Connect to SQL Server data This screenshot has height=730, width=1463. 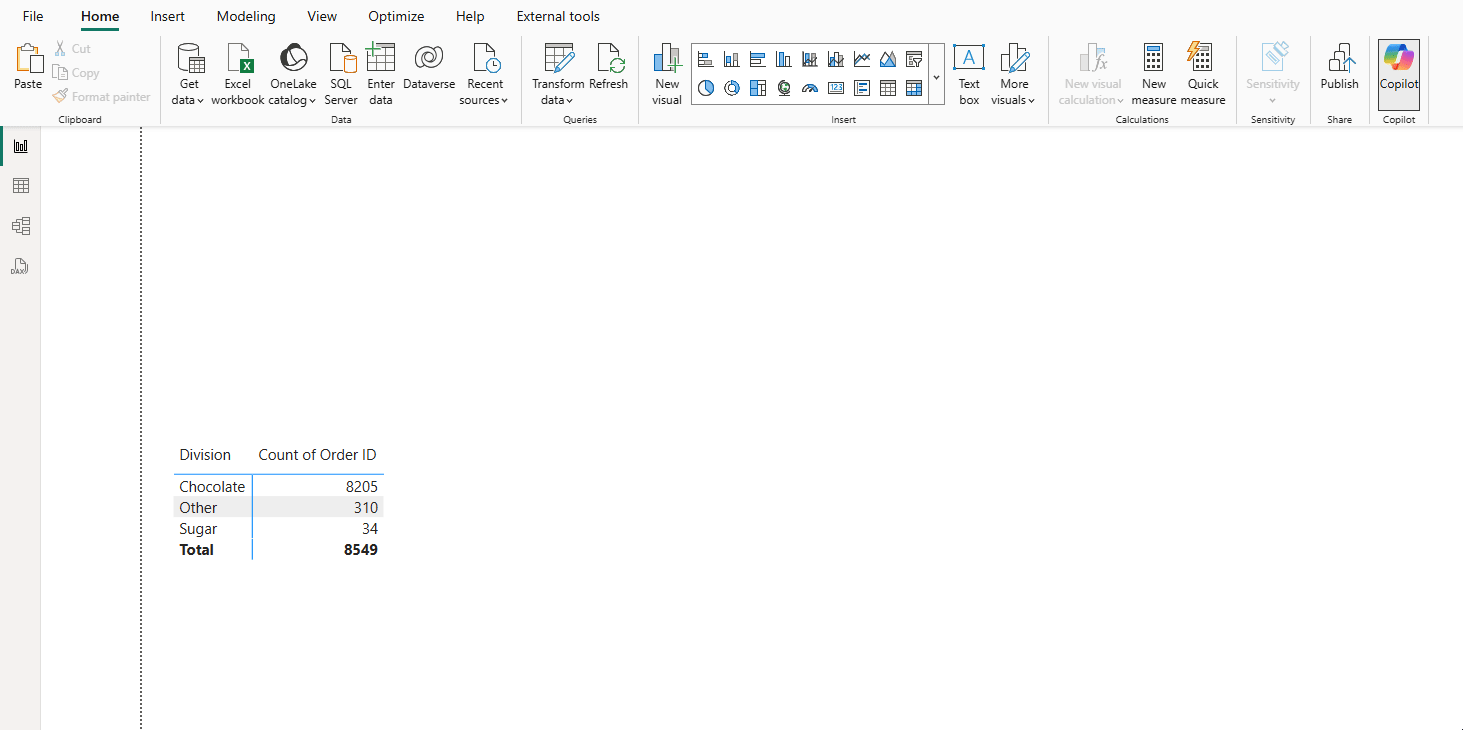point(341,74)
